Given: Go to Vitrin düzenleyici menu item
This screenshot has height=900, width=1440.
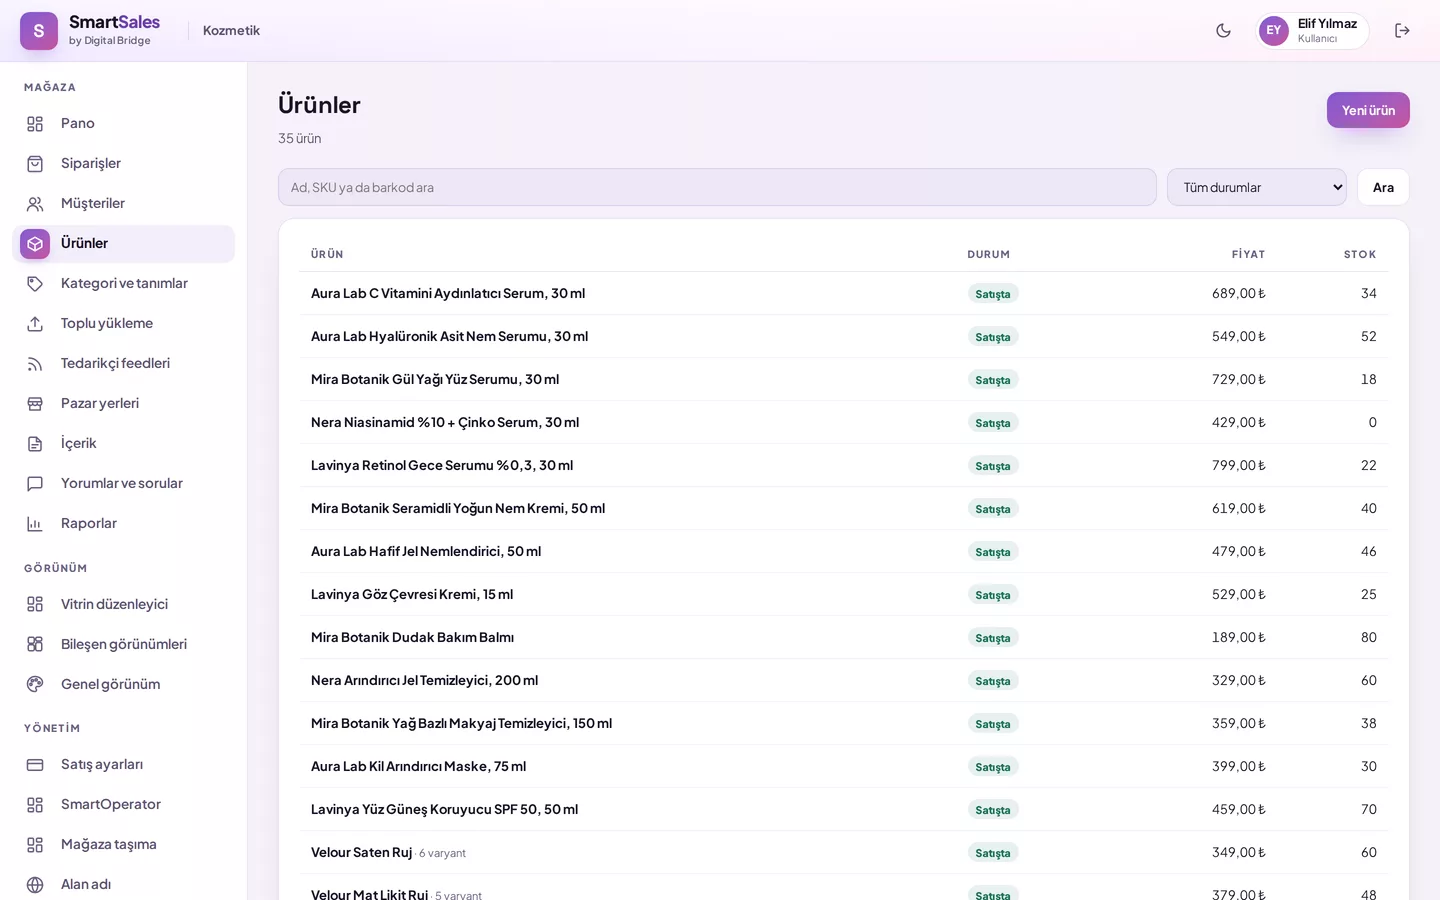Looking at the screenshot, I should pyautogui.click(x=123, y=604).
